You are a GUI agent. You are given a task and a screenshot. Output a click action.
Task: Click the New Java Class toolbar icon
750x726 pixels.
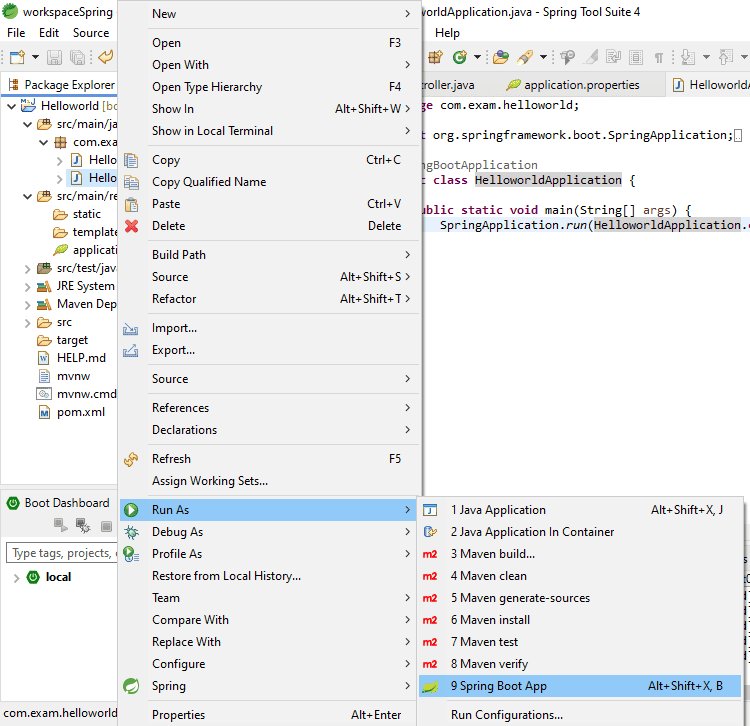coord(460,57)
